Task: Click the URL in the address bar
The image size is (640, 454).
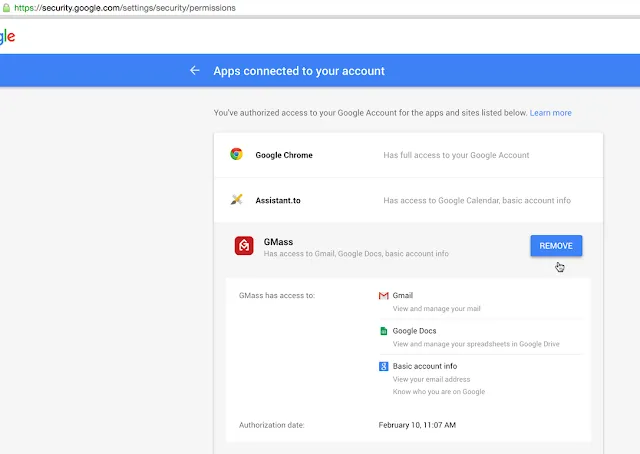Action: pos(125,8)
